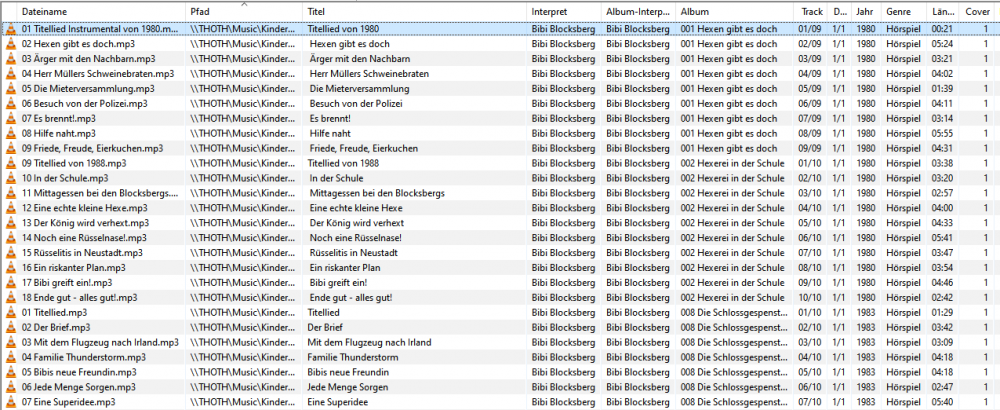The width and height of the screenshot is (1000, 410).
Task: Select file 01 Titellied Instrumental von 1980
Action: point(101,29)
